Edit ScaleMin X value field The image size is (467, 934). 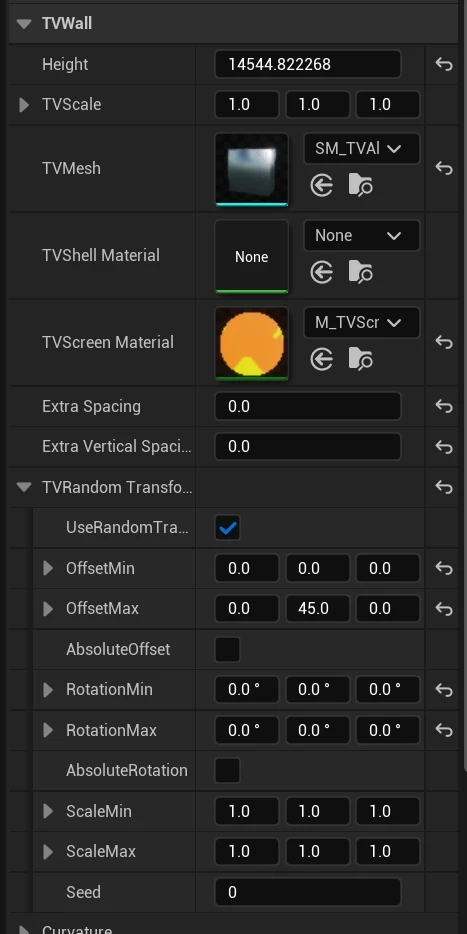click(247, 811)
